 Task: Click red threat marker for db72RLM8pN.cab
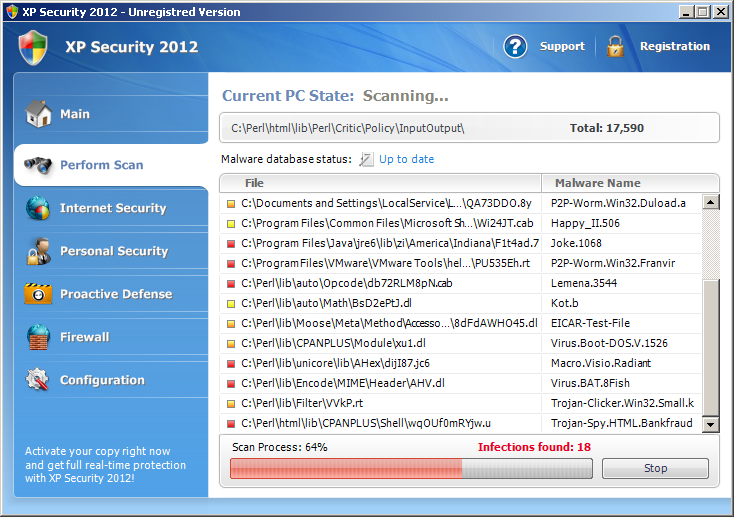[231, 284]
